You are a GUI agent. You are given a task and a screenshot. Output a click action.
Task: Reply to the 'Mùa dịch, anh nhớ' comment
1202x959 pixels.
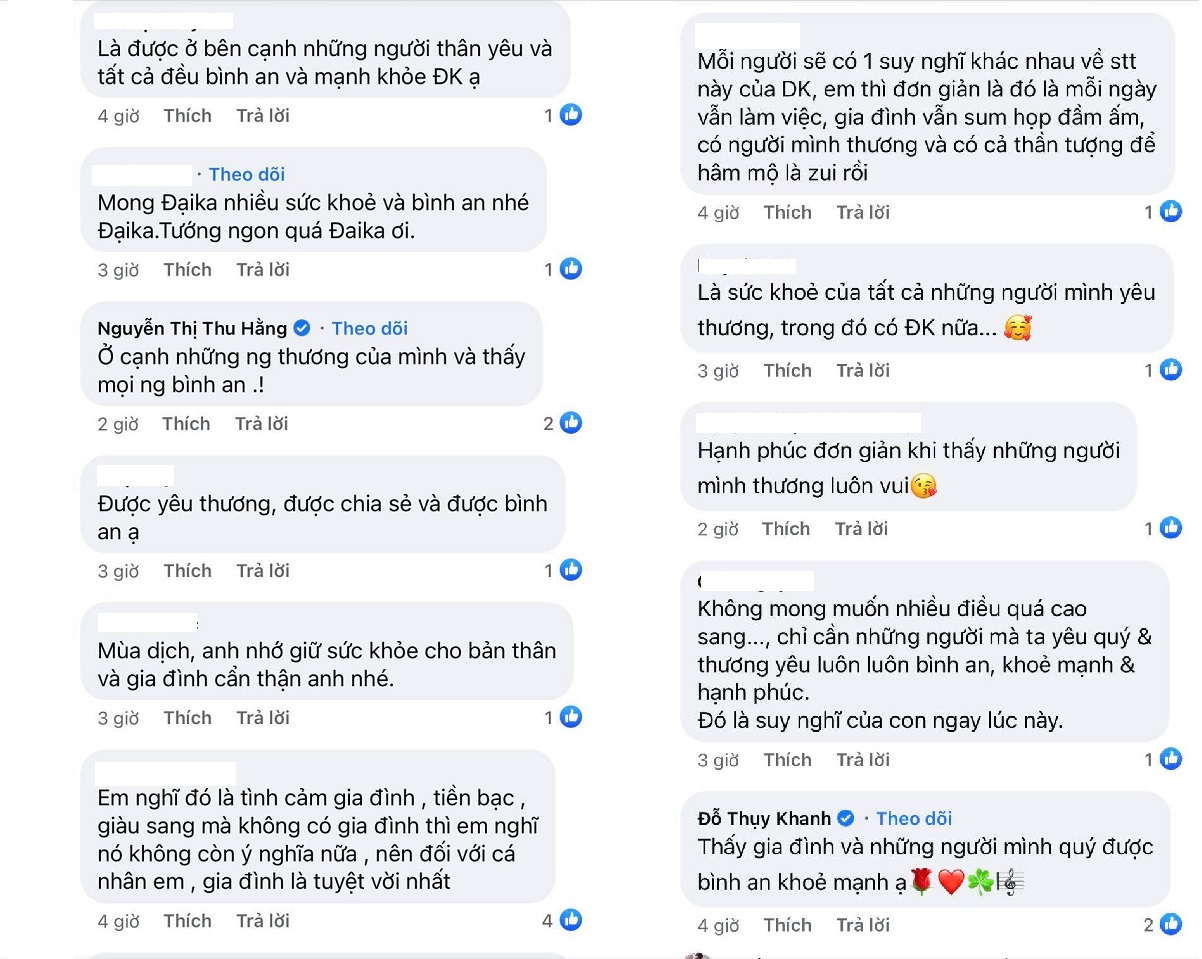point(263,718)
